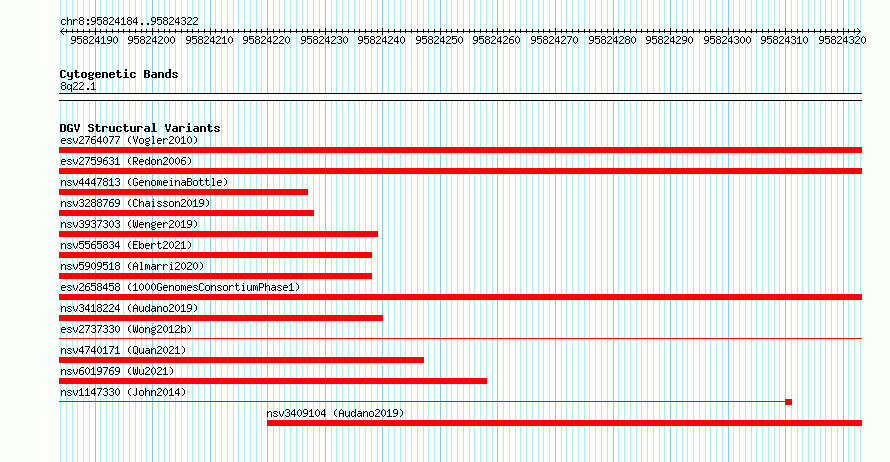Open variant nsv5909518 (Almarri2020) label
This screenshot has height=462, width=890.
click(132, 266)
